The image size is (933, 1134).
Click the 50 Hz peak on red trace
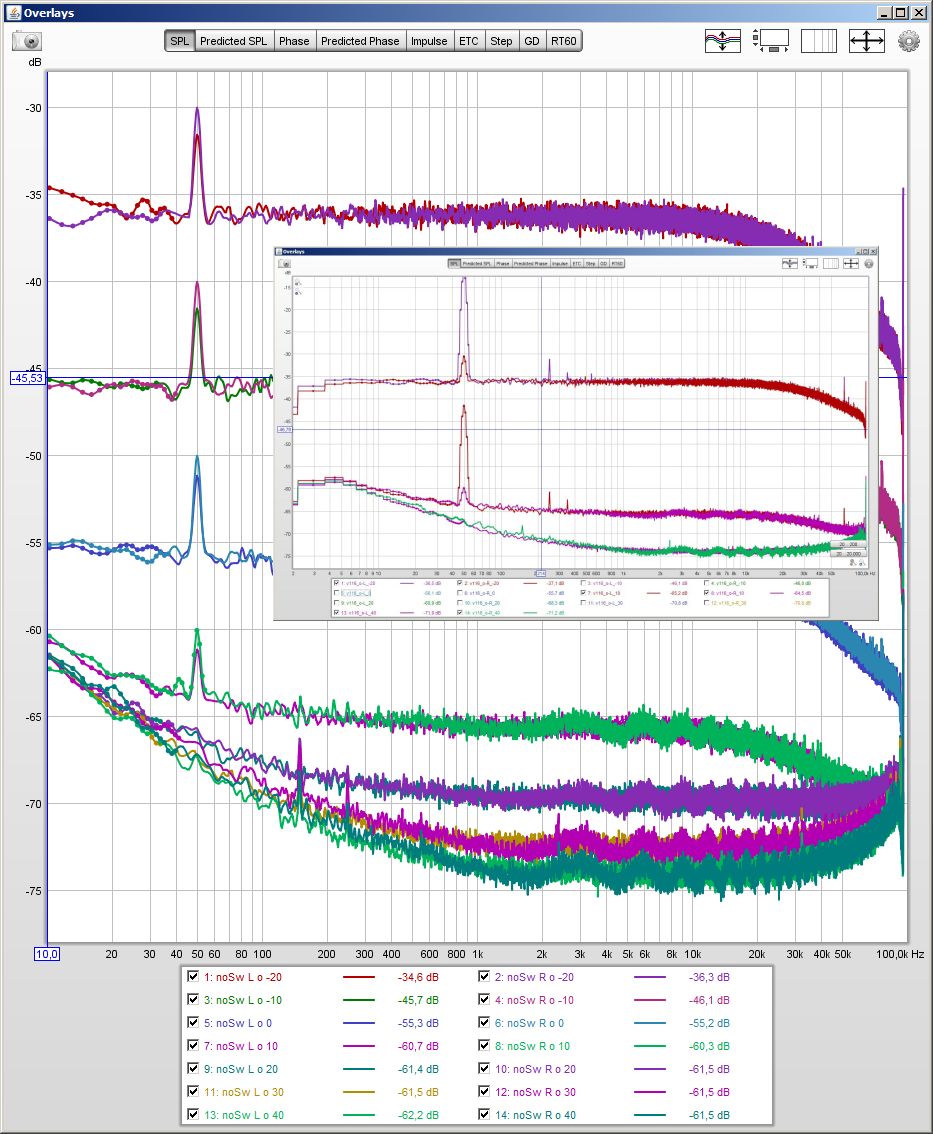click(x=197, y=136)
